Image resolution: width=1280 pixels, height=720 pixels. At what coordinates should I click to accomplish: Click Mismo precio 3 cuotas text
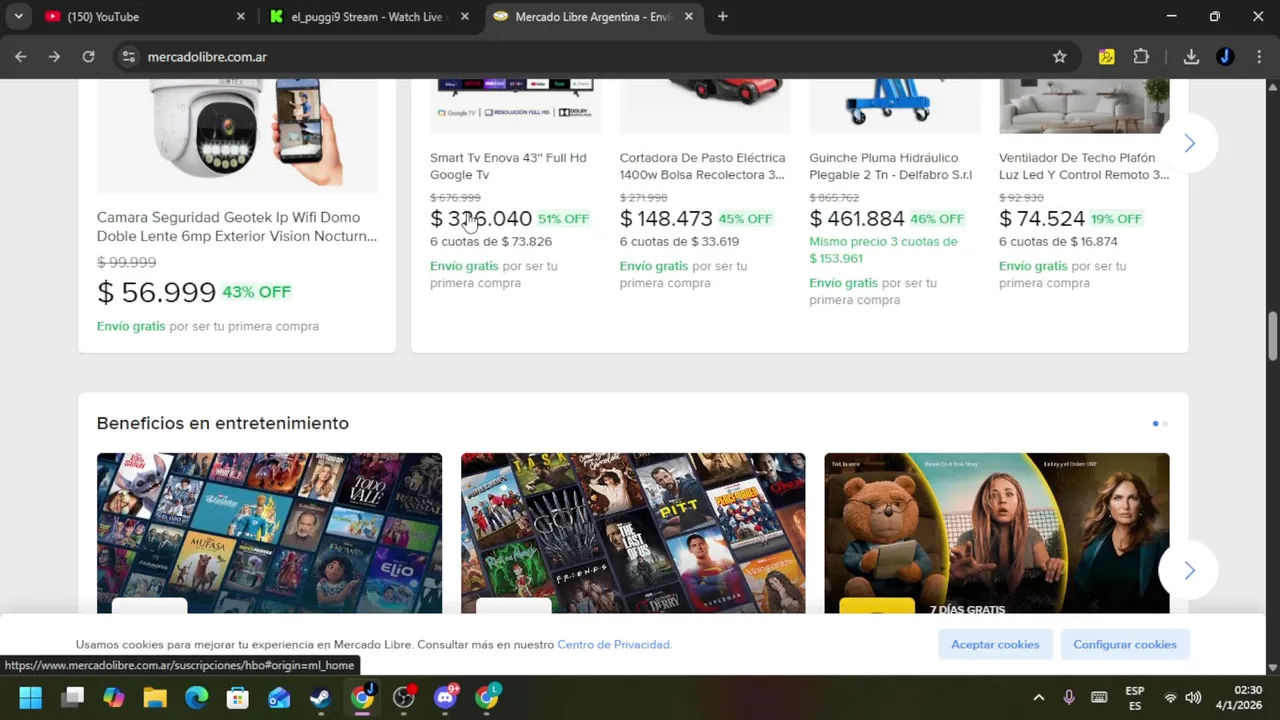pyautogui.click(x=883, y=250)
